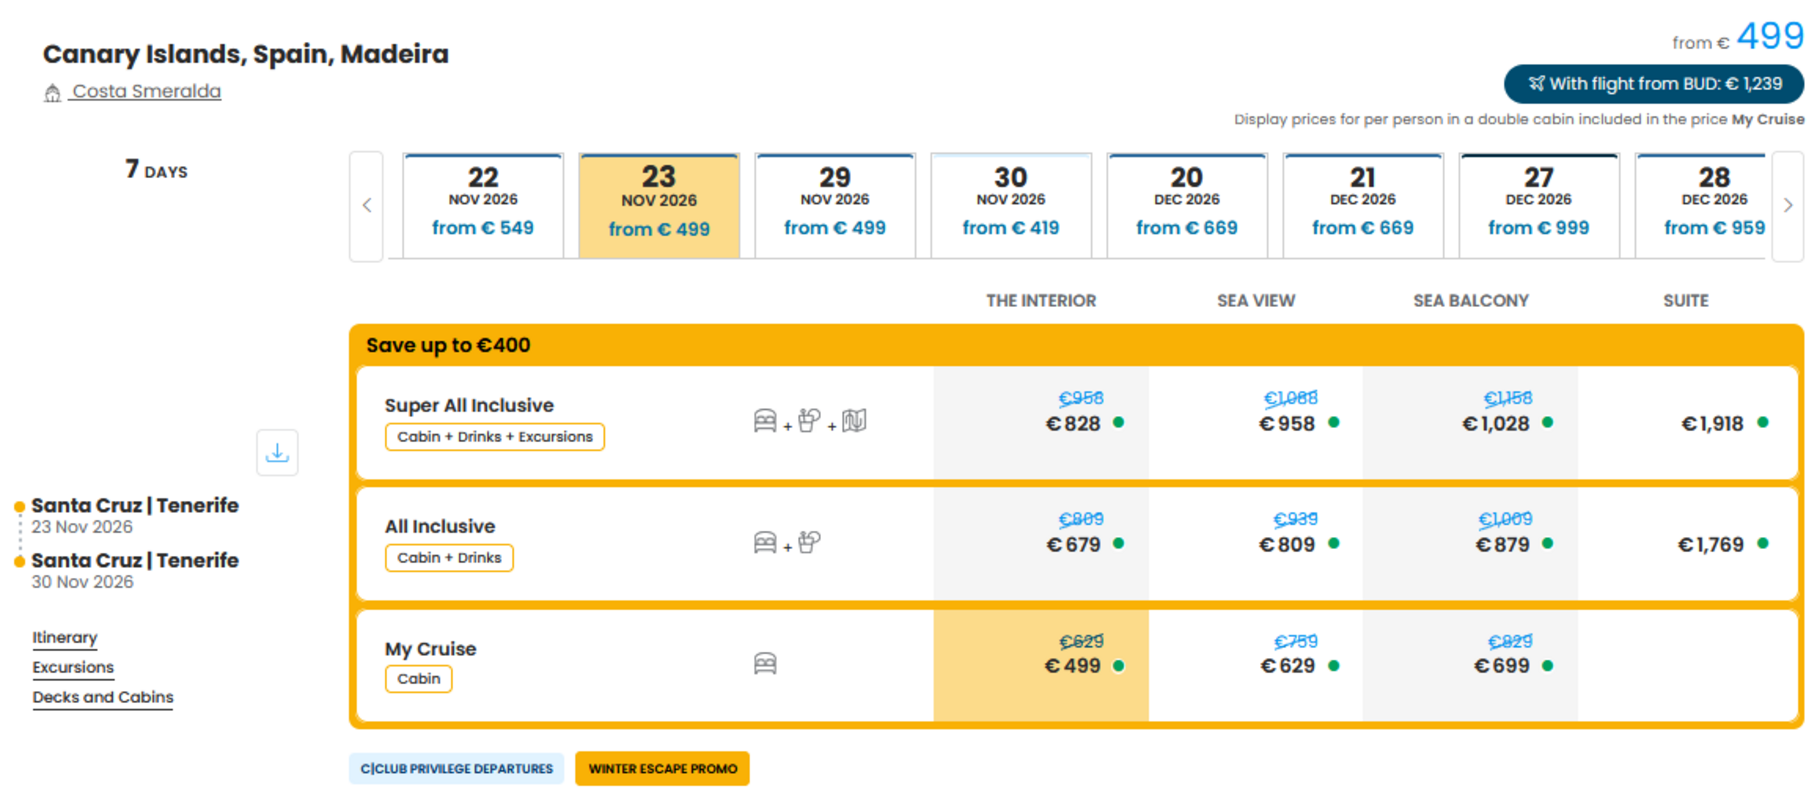Select the 20 Dec 2026 departure tab
1817x800 pixels.
click(x=1187, y=206)
